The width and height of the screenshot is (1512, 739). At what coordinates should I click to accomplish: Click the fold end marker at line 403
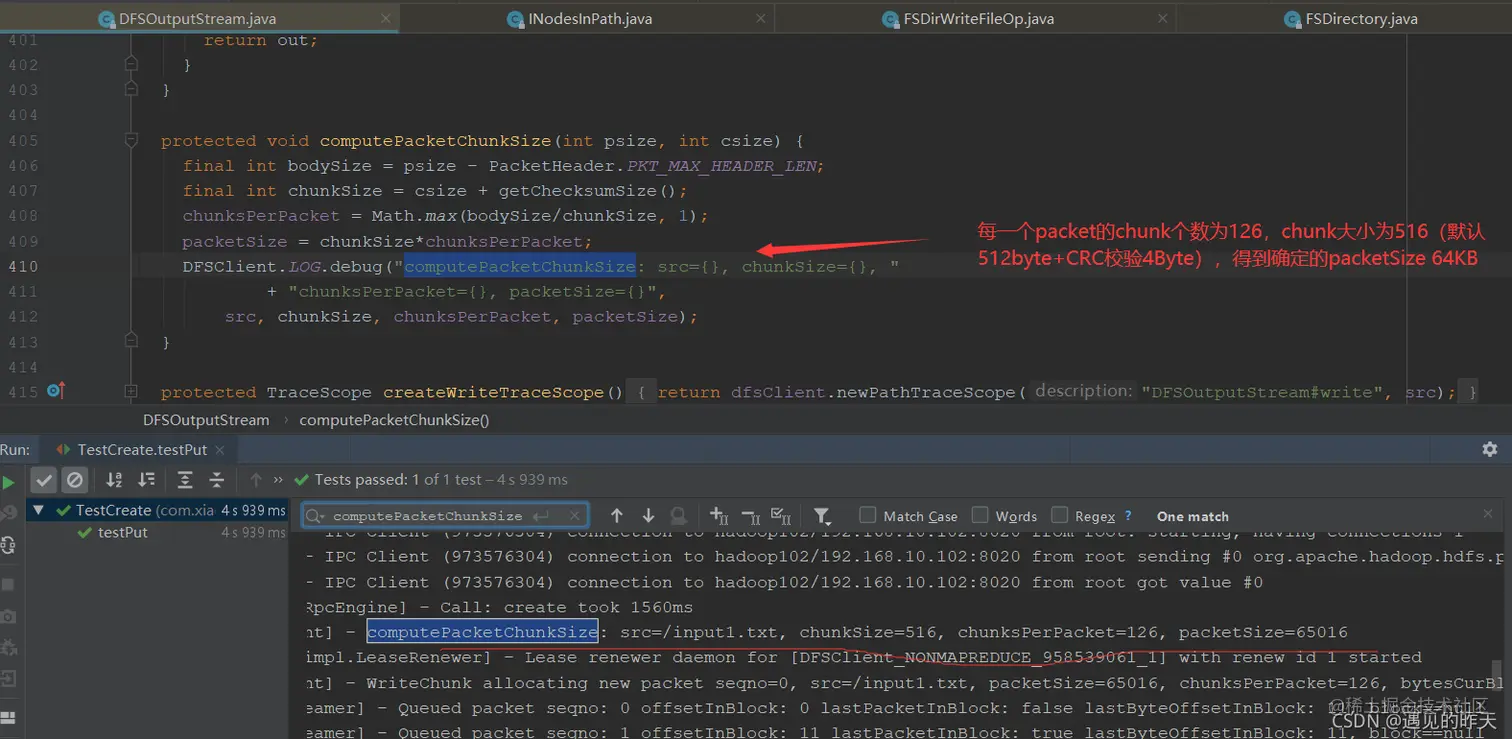(131, 90)
